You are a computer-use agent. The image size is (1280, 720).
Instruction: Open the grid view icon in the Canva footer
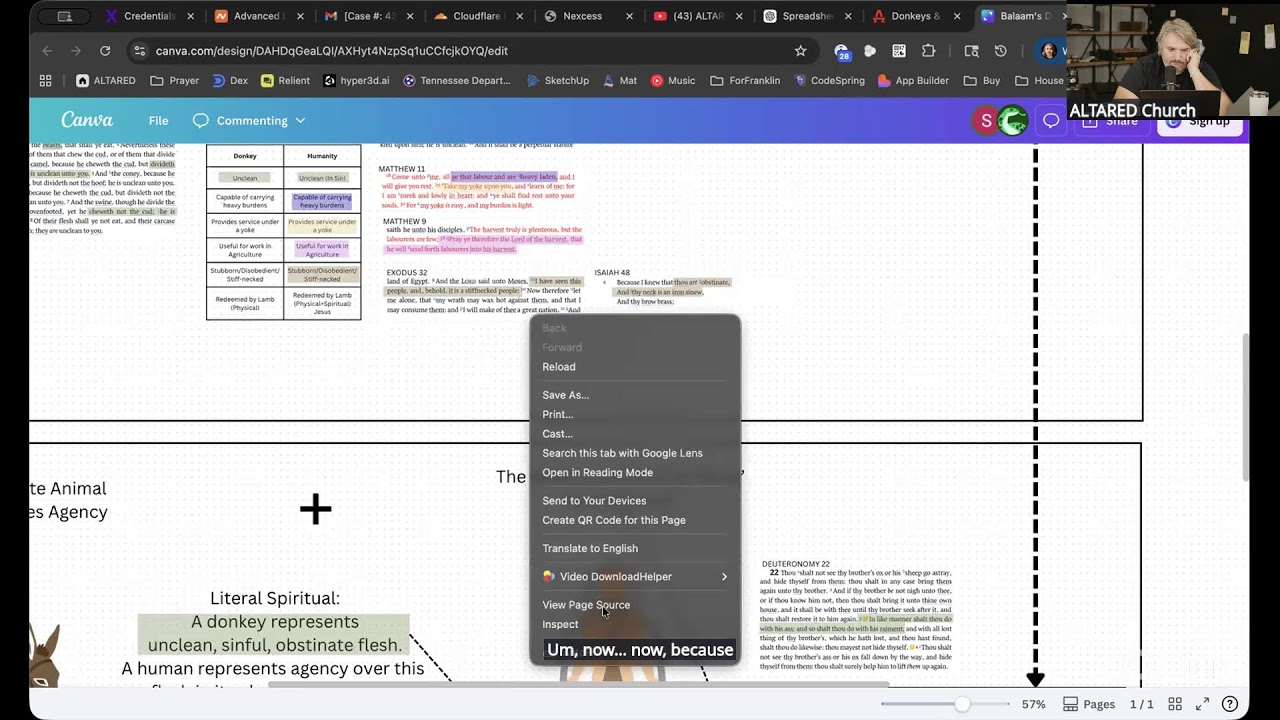pyautogui.click(x=1175, y=704)
